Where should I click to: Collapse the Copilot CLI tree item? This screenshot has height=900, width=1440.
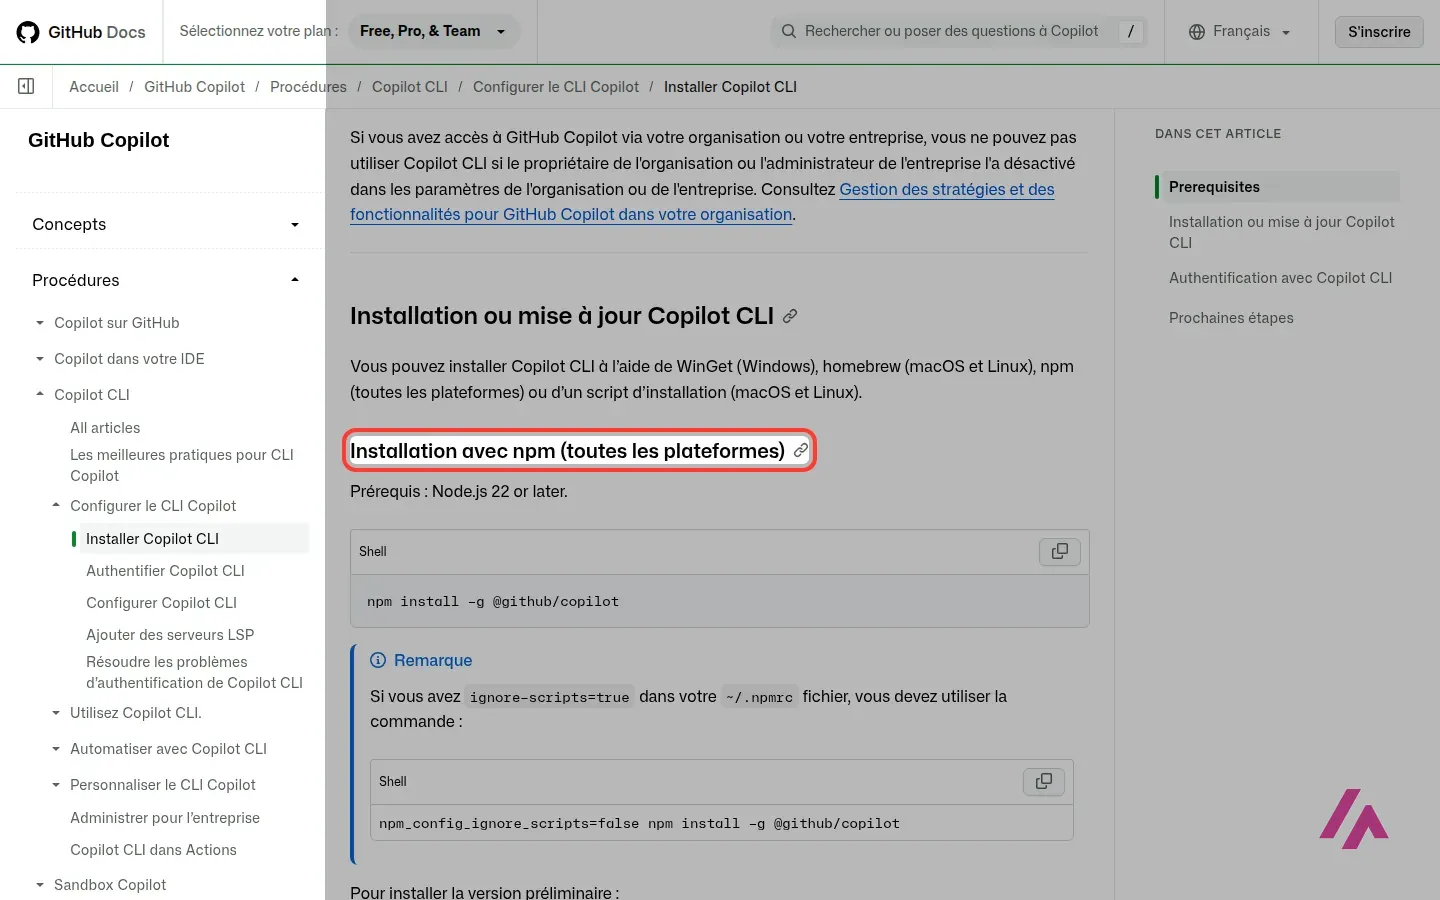coord(40,395)
